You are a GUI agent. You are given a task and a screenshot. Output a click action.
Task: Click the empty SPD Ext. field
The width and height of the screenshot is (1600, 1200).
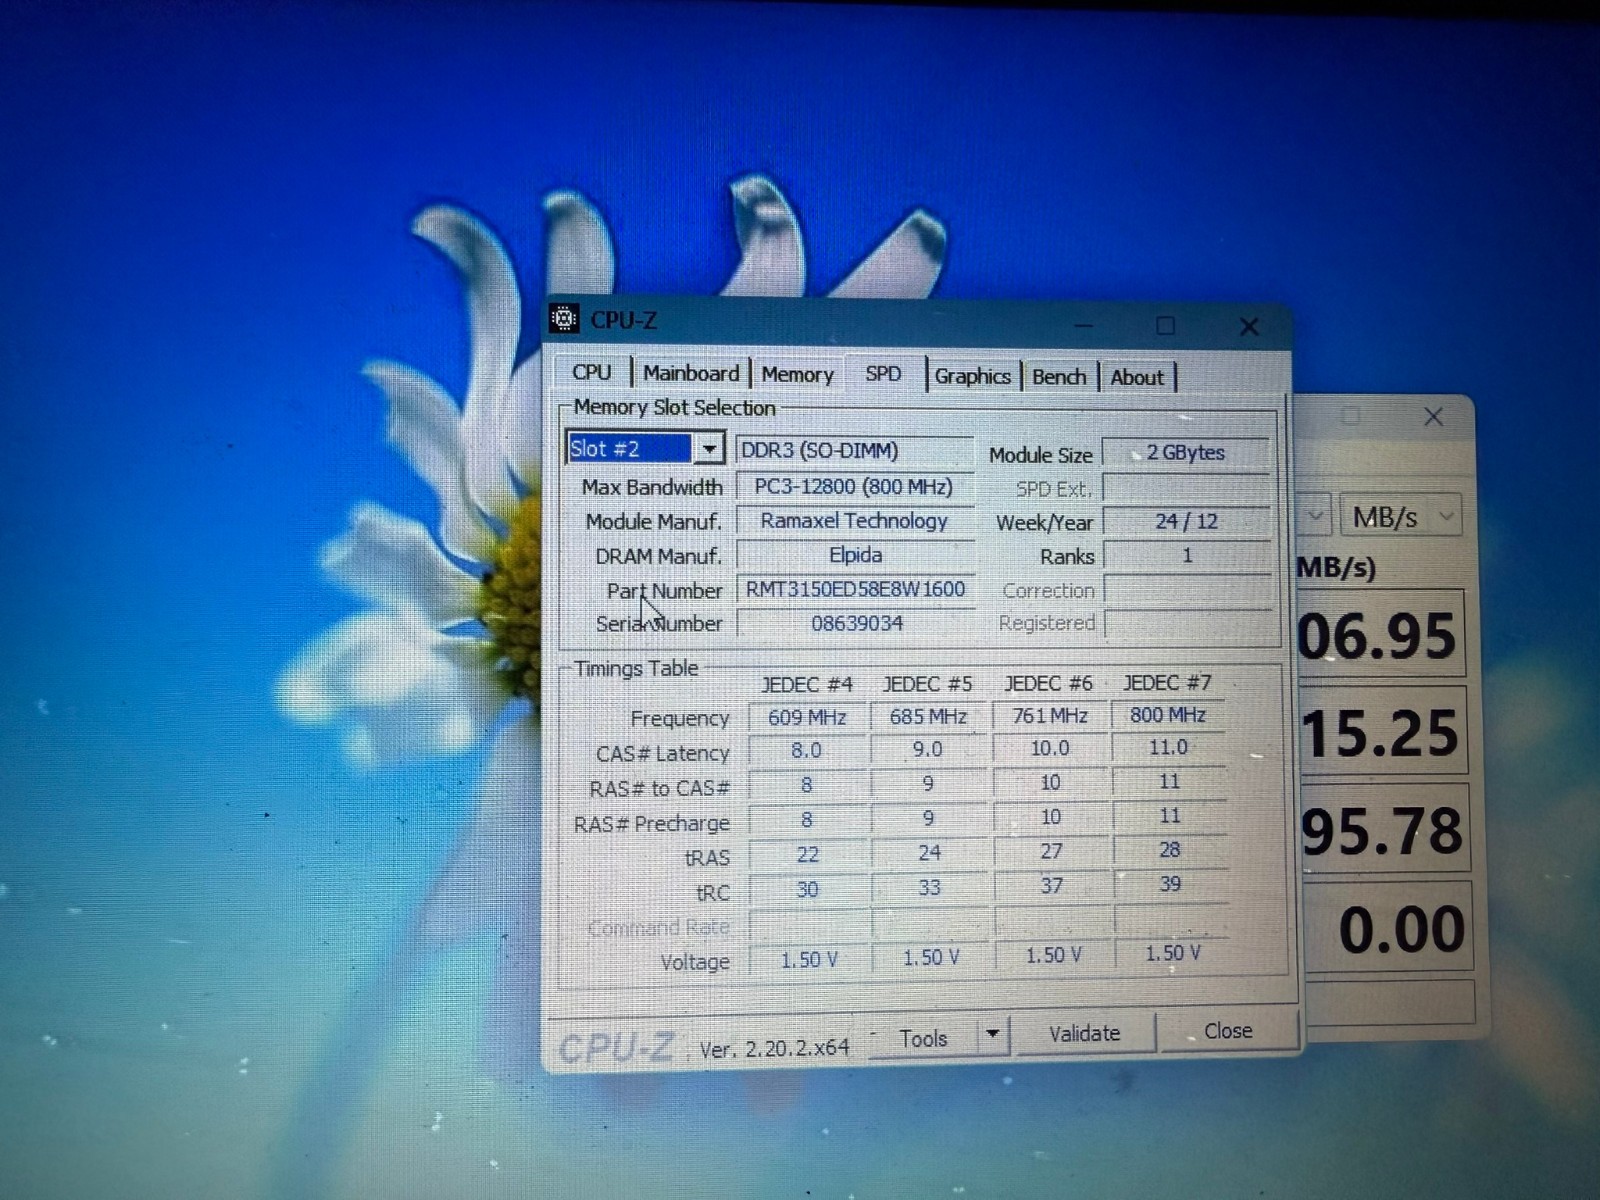[x=1186, y=488]
